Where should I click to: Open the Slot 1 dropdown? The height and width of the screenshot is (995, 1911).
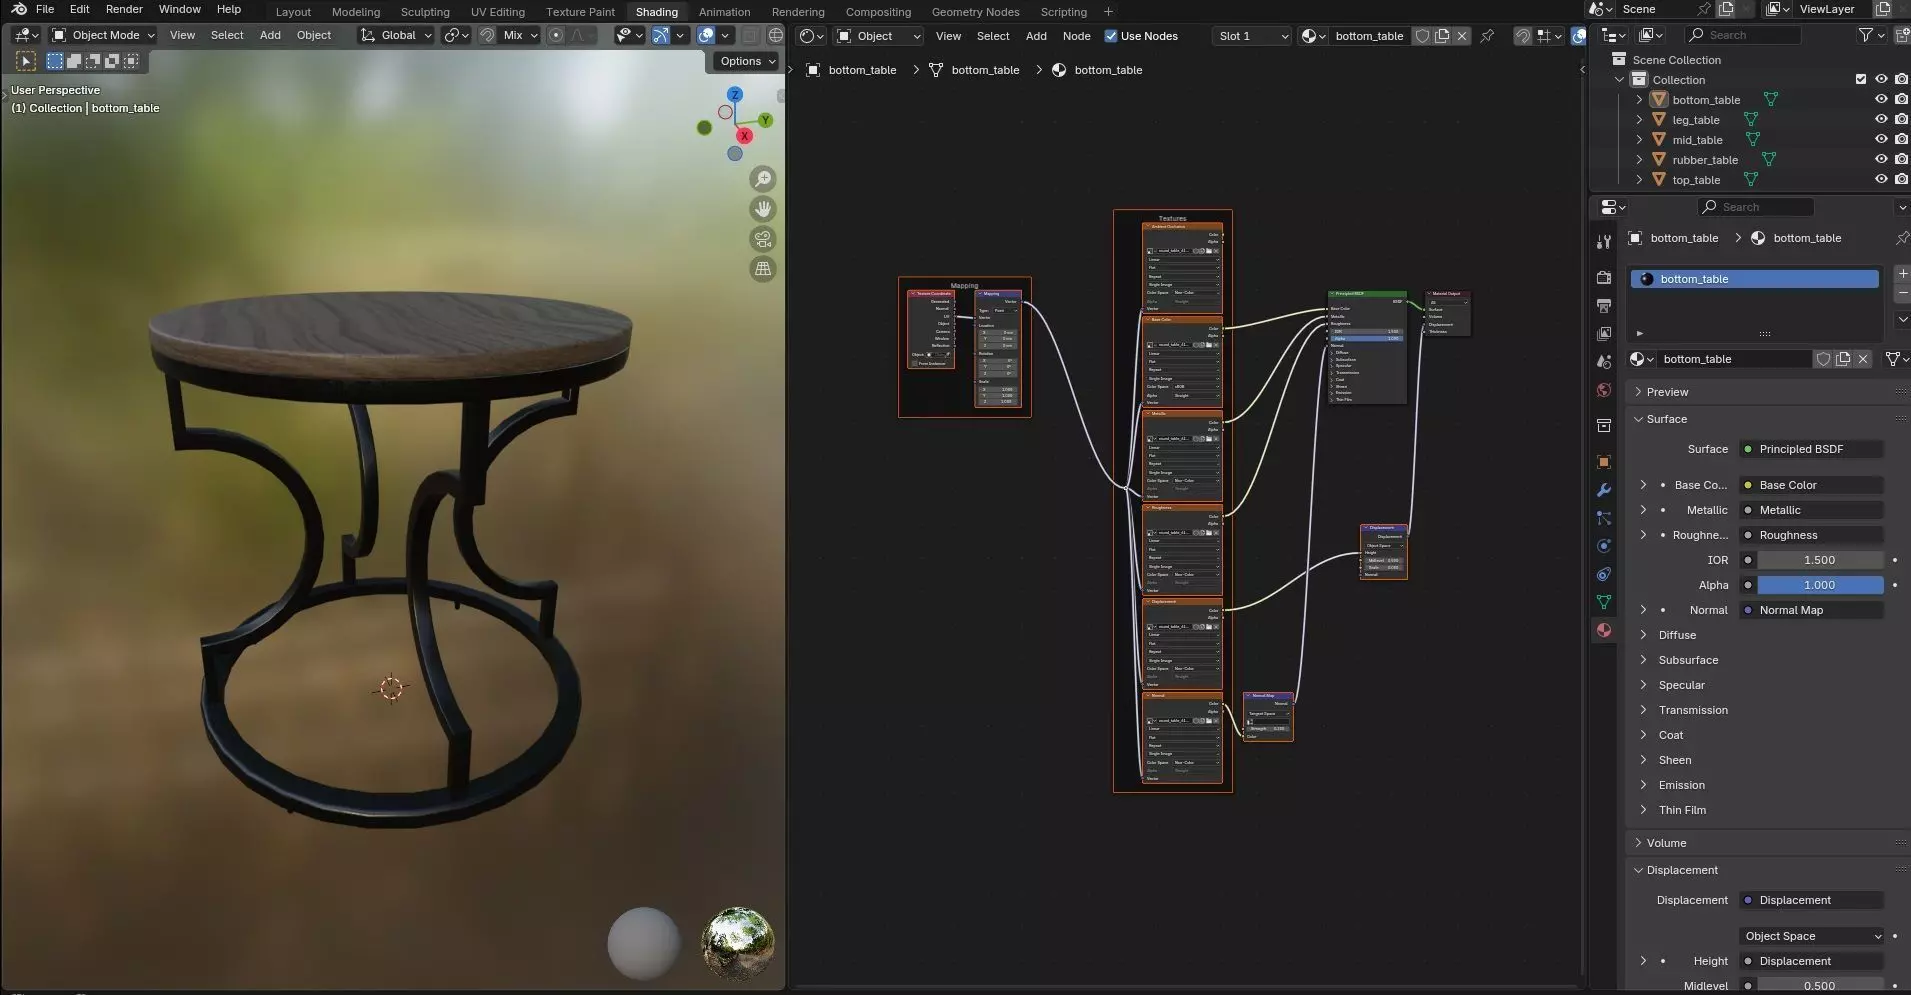1252,36
